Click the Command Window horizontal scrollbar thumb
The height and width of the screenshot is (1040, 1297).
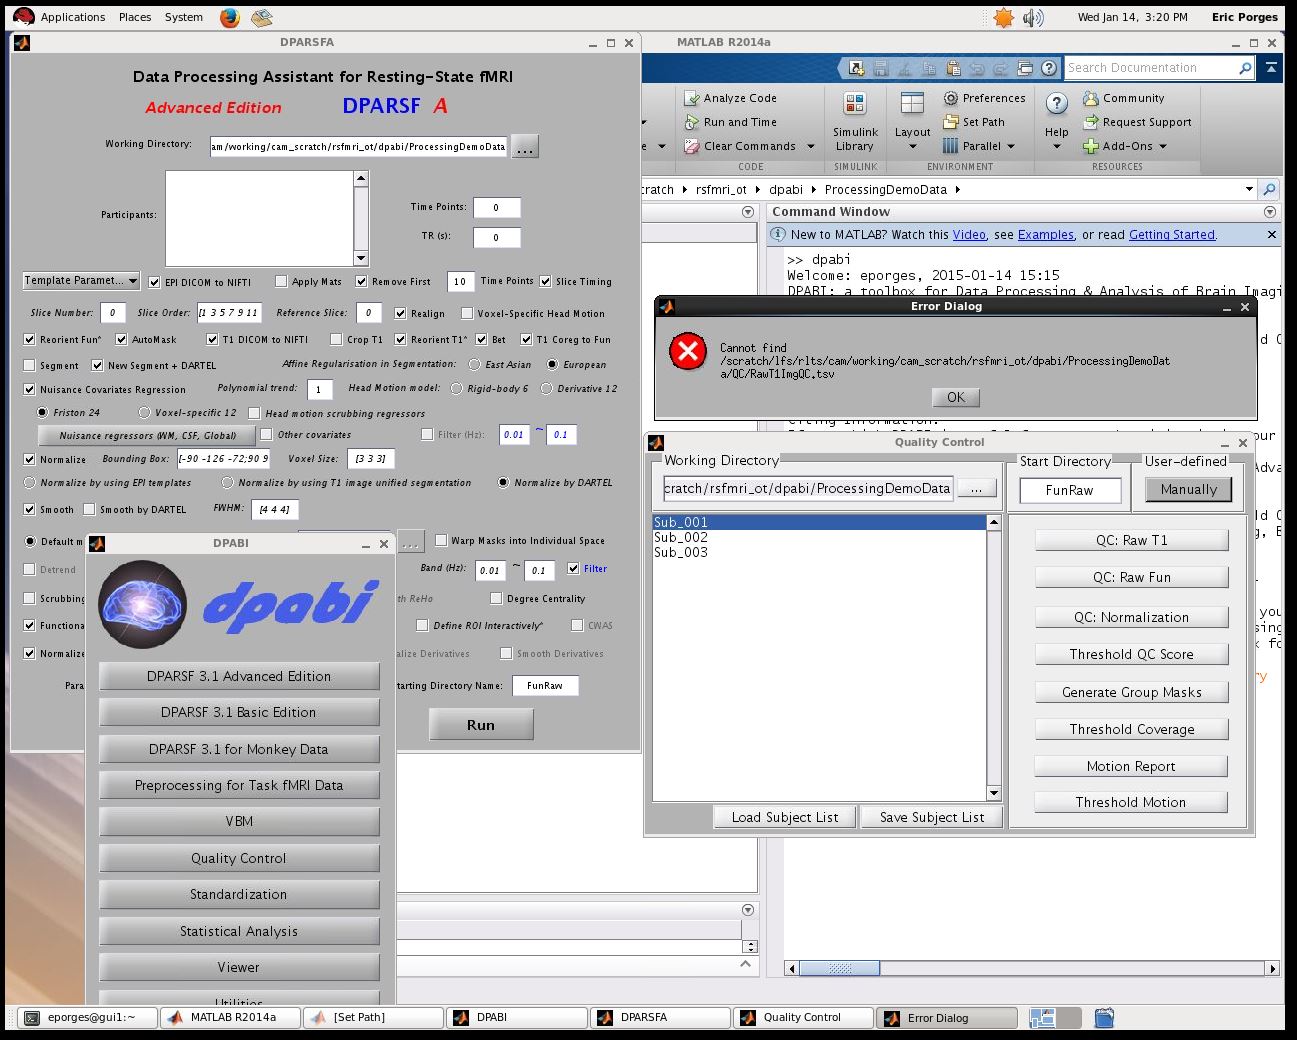click(839, 968)
